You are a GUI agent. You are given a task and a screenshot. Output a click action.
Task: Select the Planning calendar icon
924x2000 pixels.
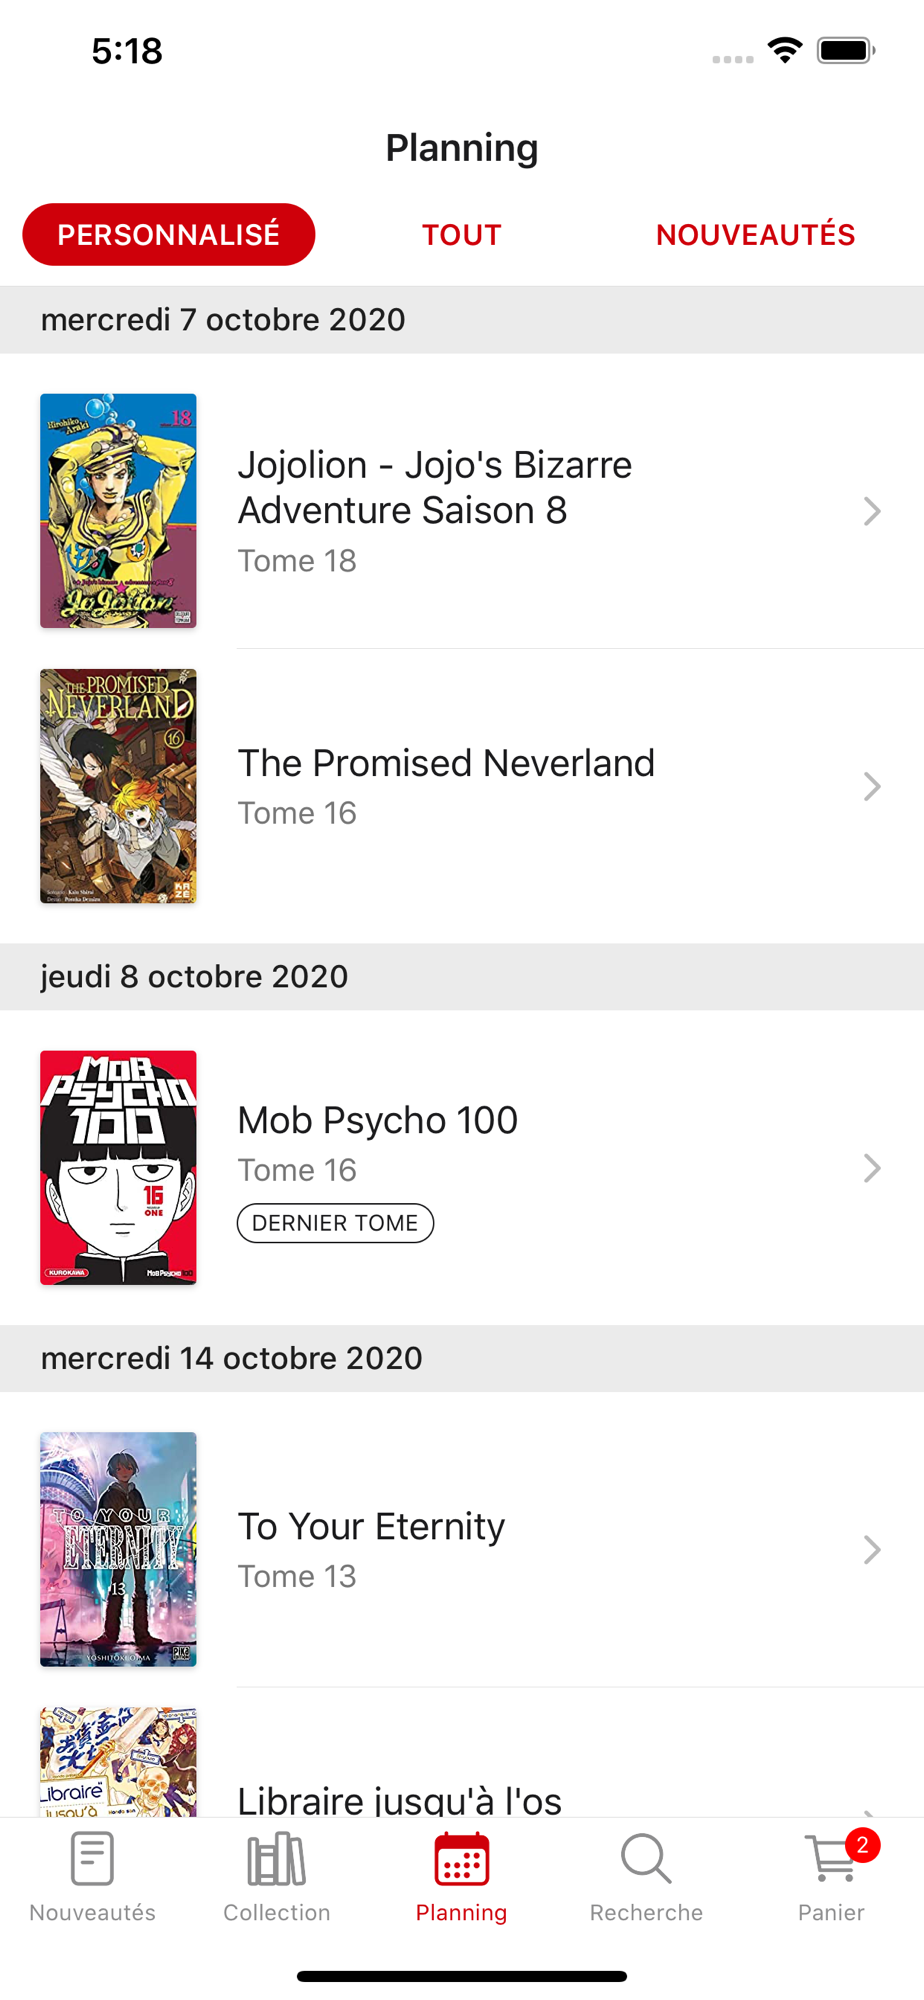tap(461, 1859)
